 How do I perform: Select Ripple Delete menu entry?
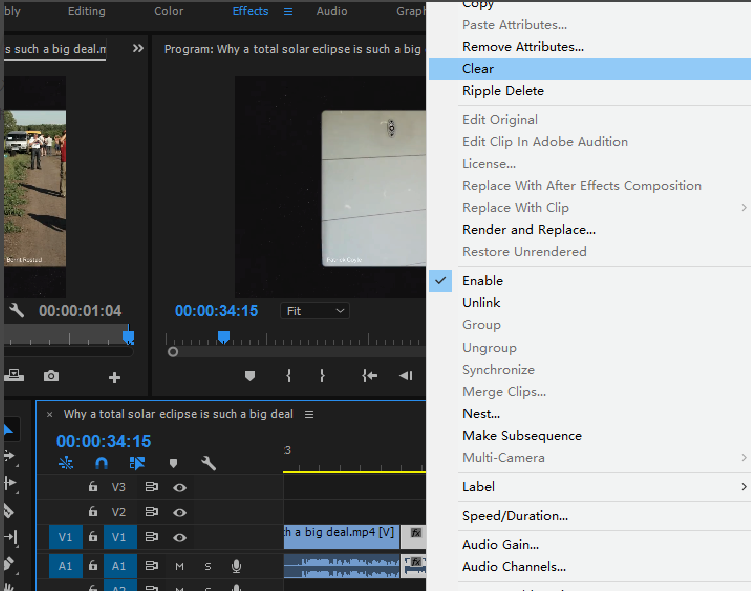click(x=503, y=91)
